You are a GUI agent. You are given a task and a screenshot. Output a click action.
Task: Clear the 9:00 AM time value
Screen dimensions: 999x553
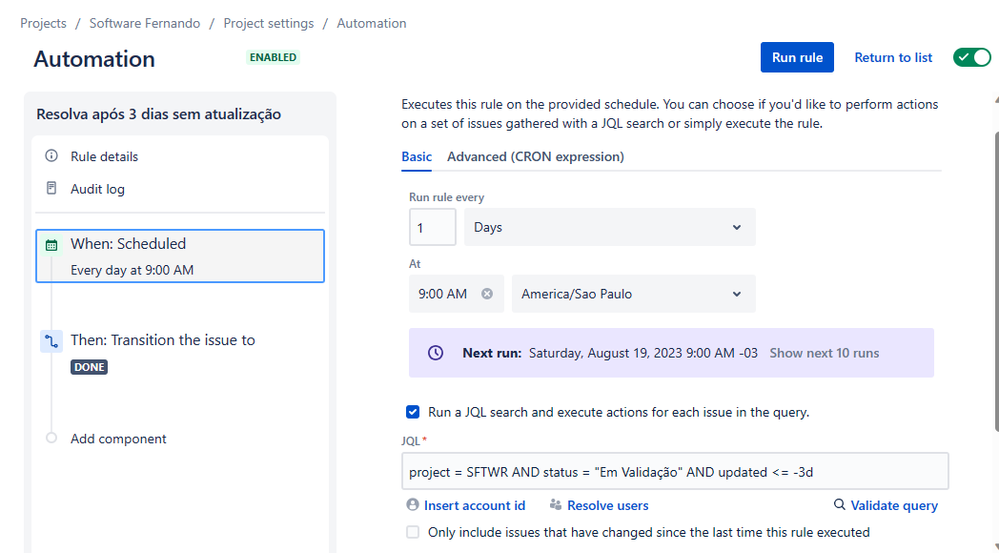(487, 294)
